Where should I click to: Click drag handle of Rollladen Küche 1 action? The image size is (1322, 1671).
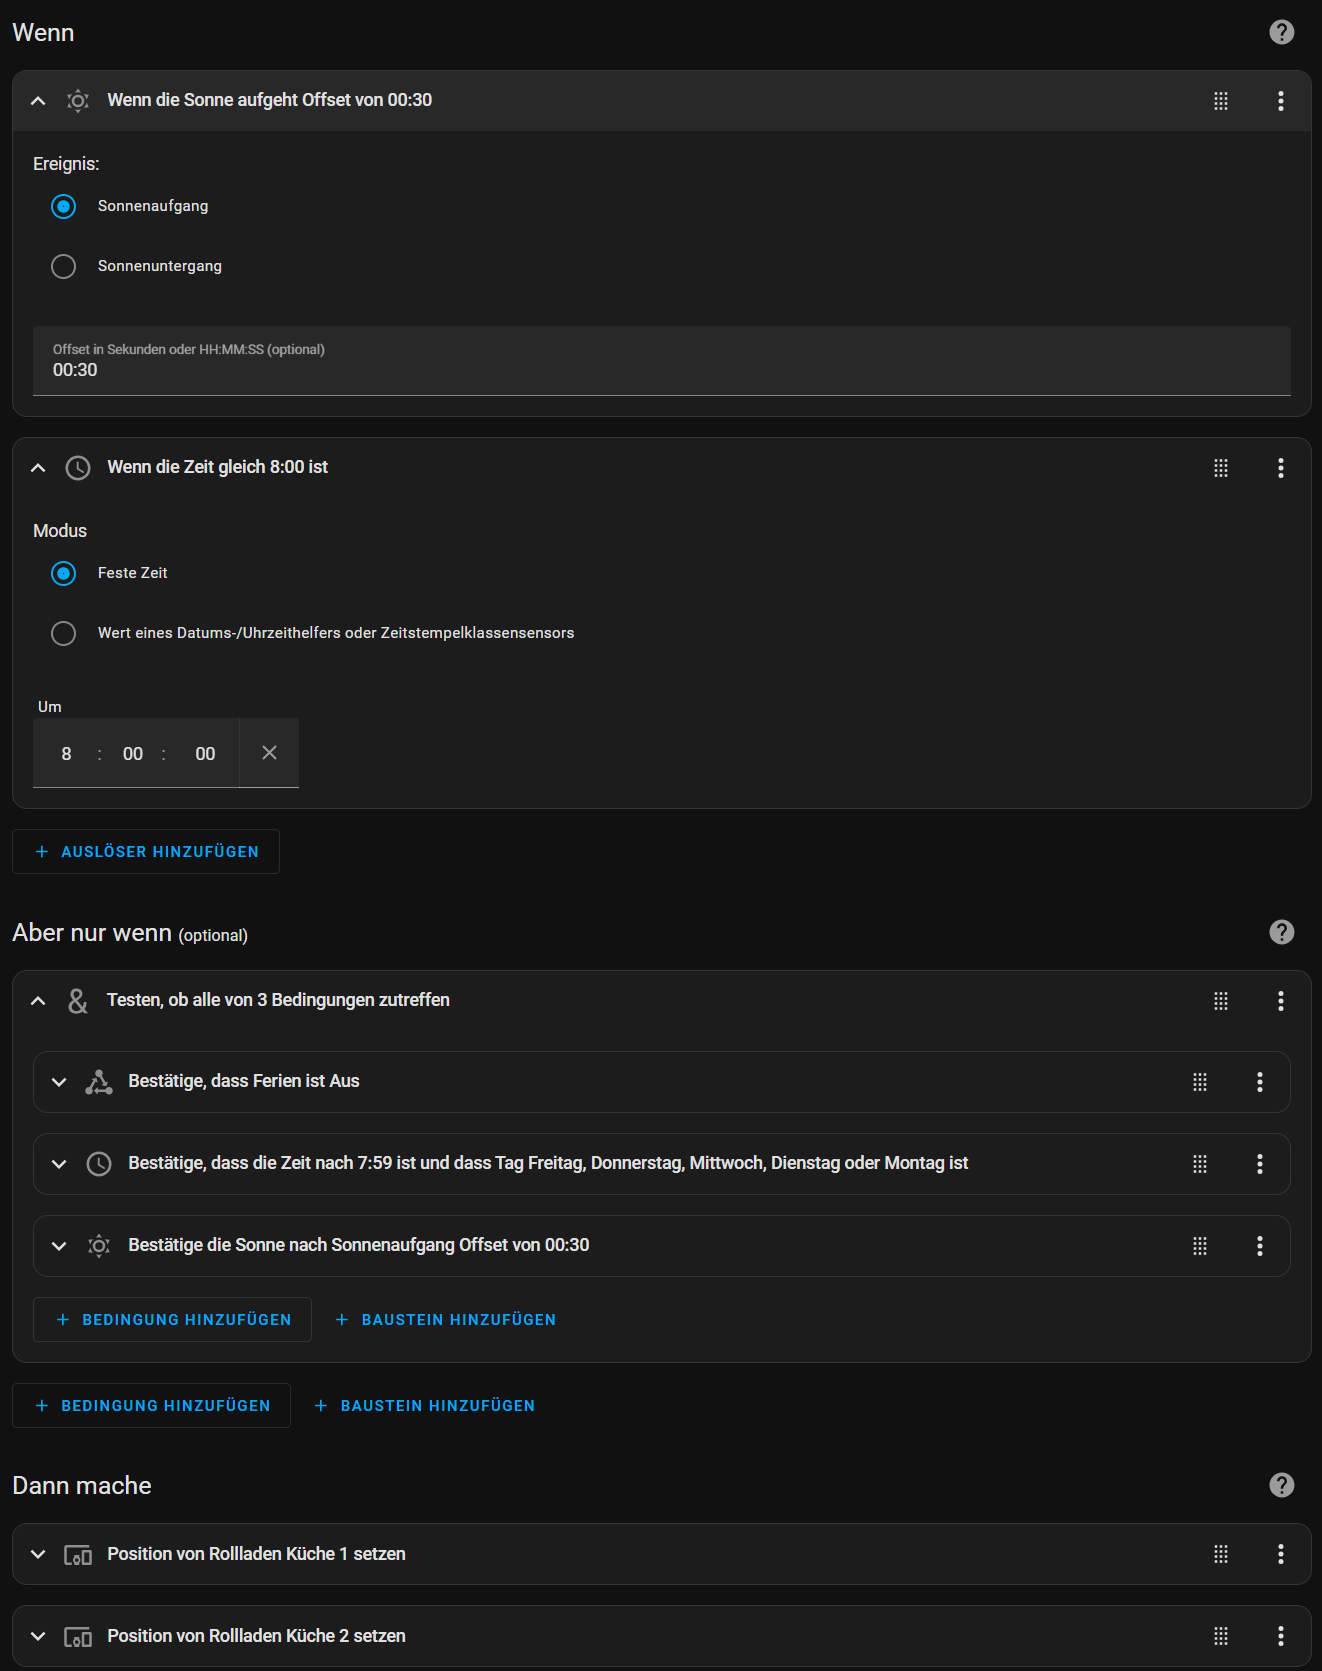point(1220,1554)
